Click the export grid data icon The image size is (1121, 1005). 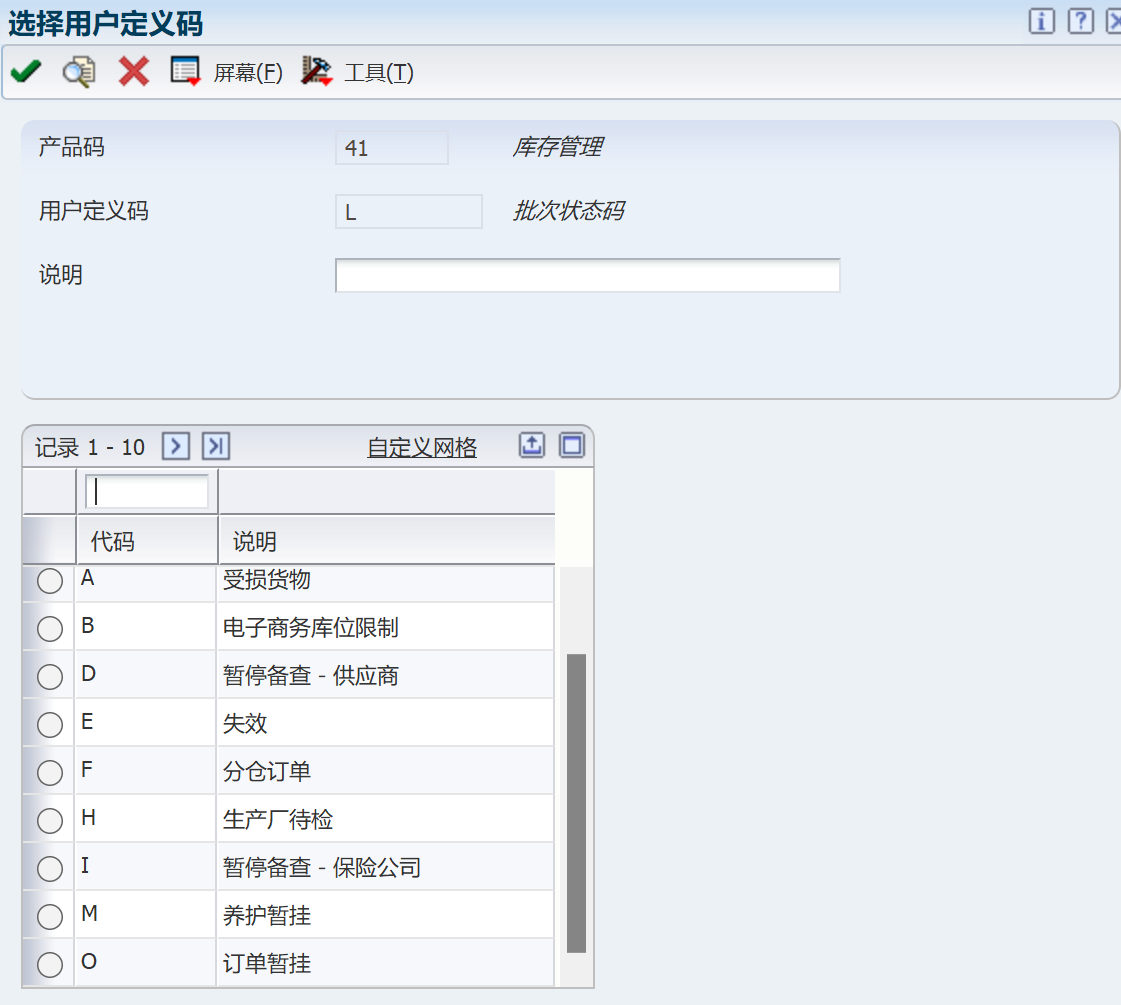531,445
